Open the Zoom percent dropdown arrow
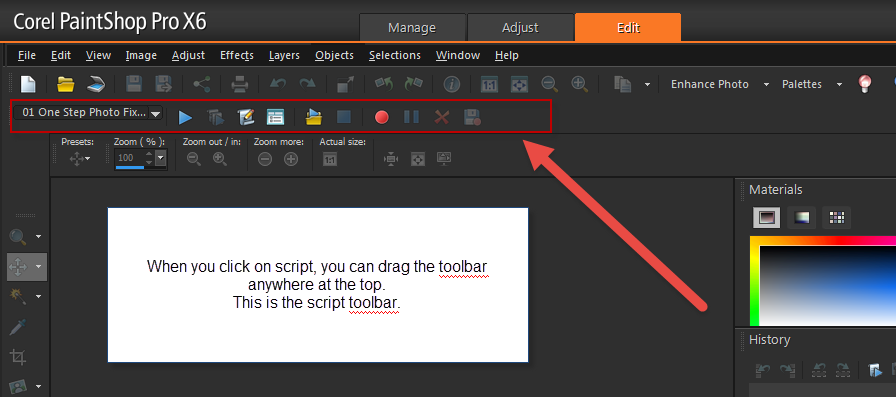This screenshot has height=397, width=896. (x=161, y=158)
